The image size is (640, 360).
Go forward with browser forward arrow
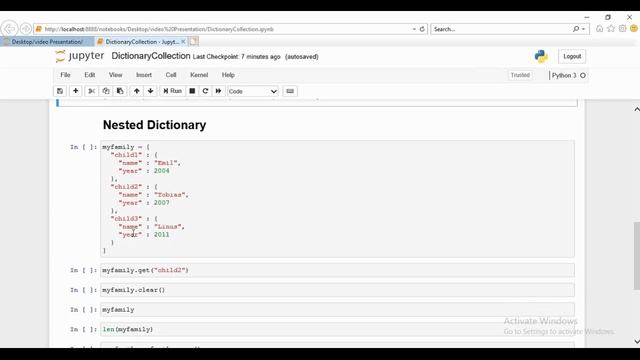click(x=26, y=29)
